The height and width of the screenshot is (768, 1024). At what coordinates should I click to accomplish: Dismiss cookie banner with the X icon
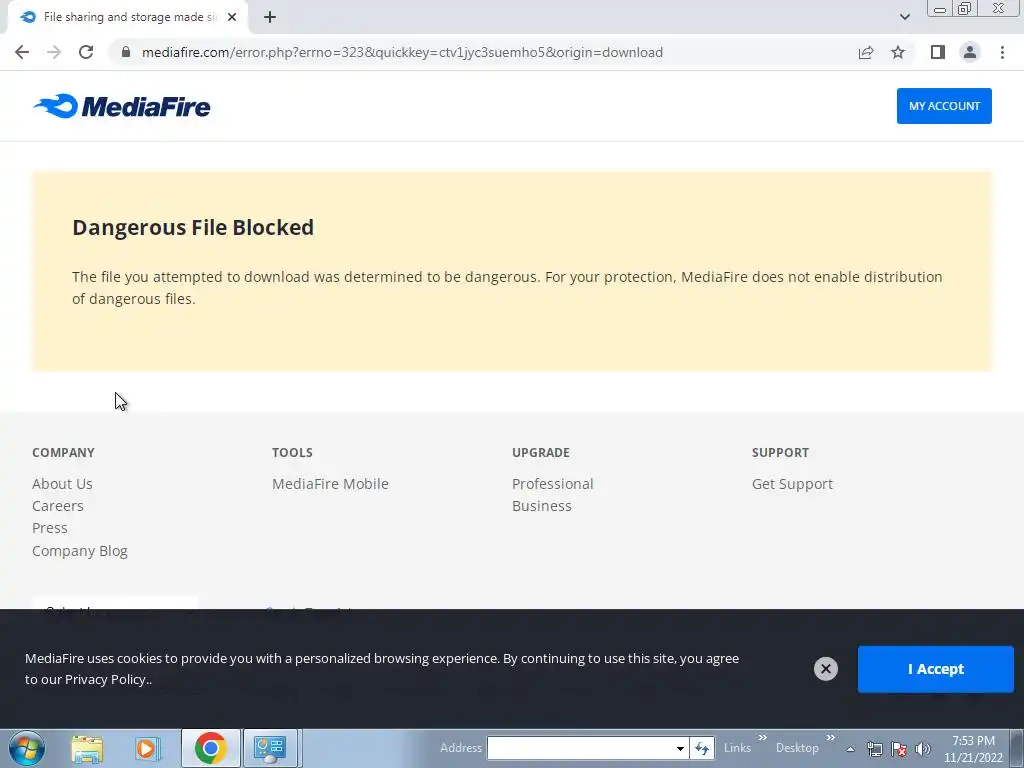click(825, 669)
